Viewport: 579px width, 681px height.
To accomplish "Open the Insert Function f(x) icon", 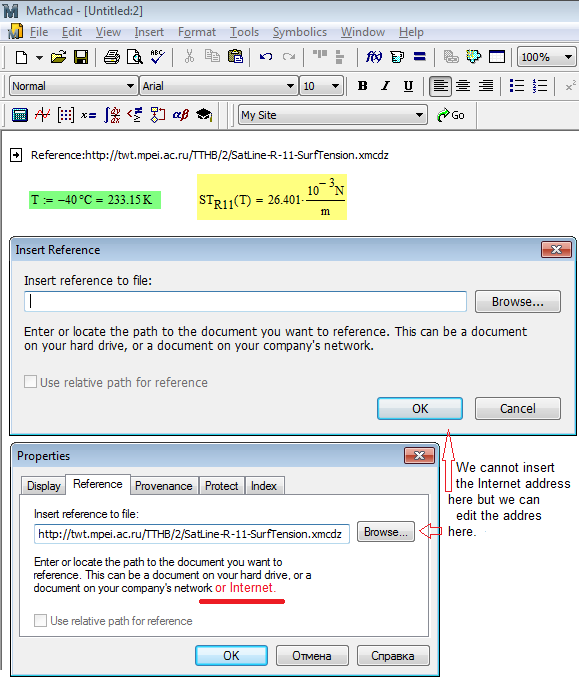I will tap(374, 56).
